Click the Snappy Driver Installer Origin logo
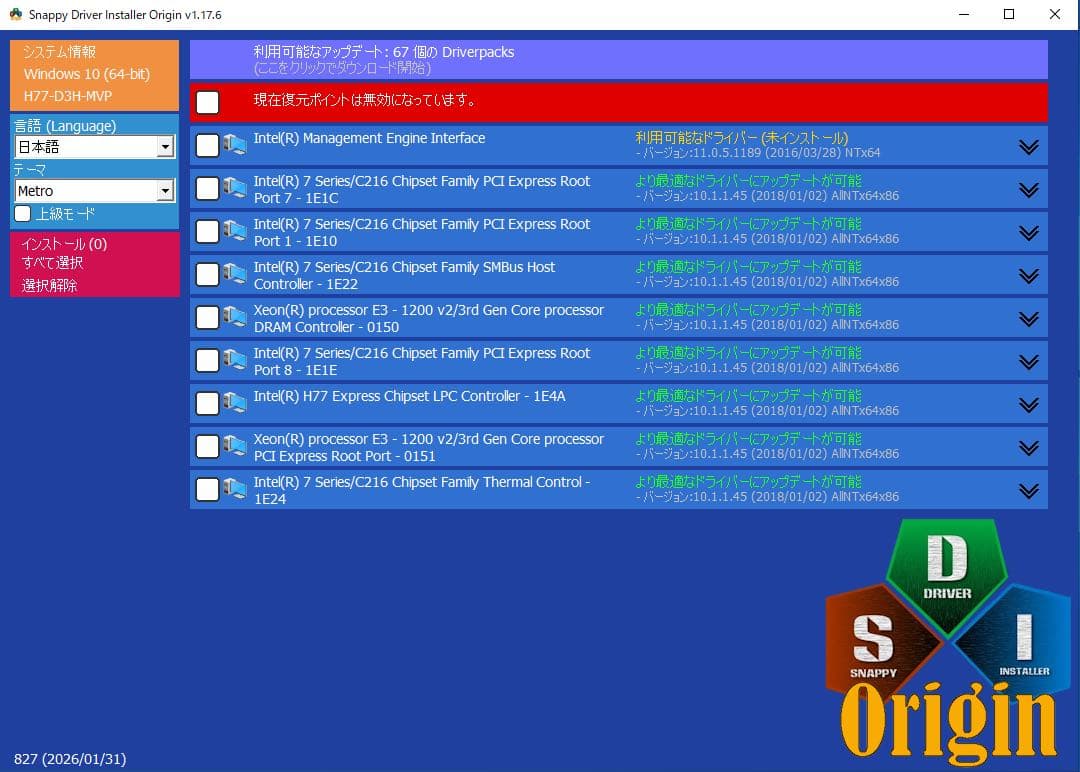1080x772 pixels. pyautogui.click(x=948, y=642)
